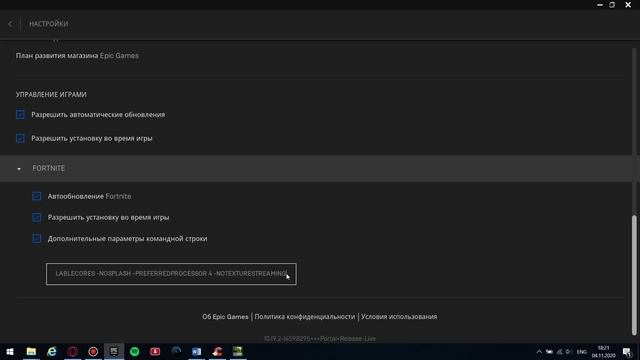Open the clock and date flyout
The height and width of the screenshot is (360, 640).
point(603,352)
